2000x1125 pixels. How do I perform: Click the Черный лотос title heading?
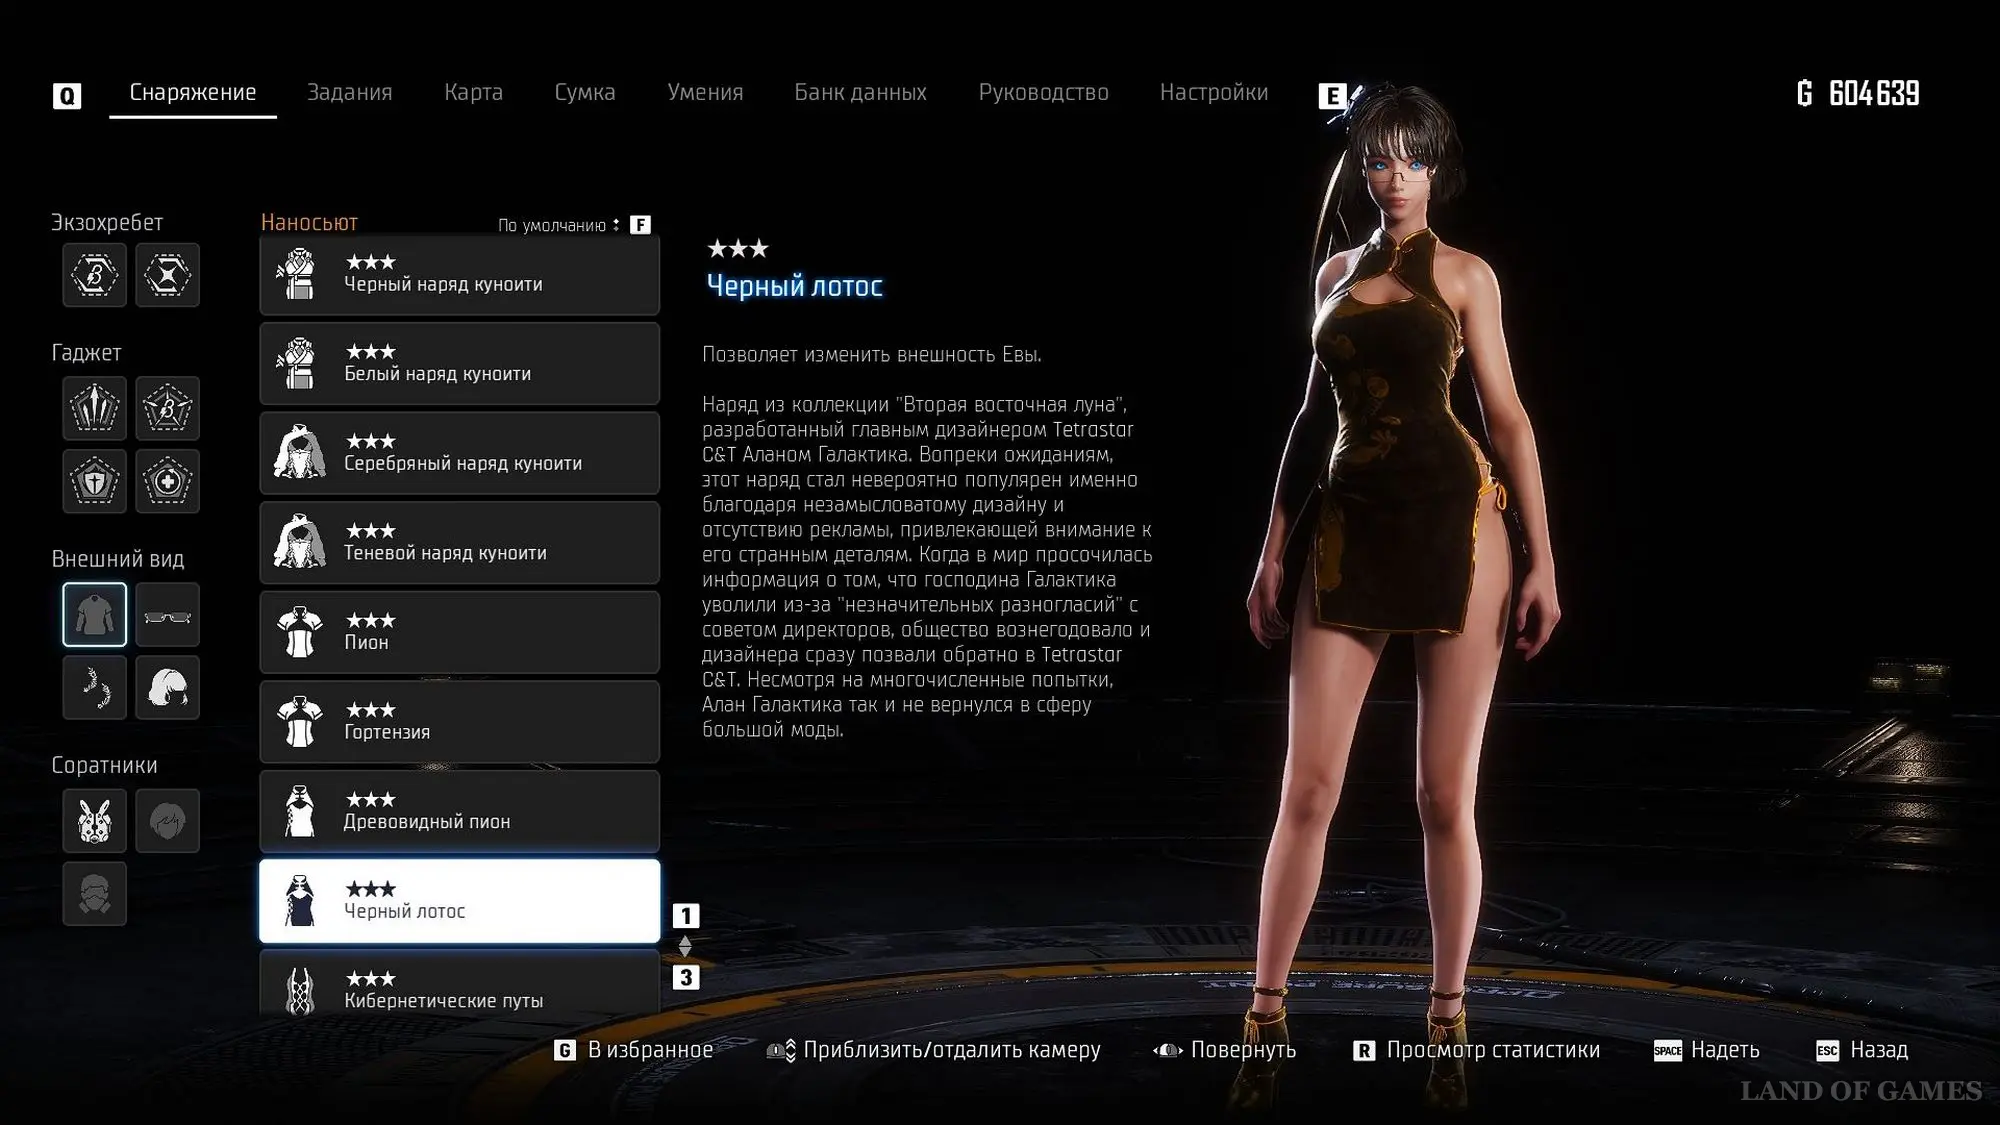(x=795, y=286)
